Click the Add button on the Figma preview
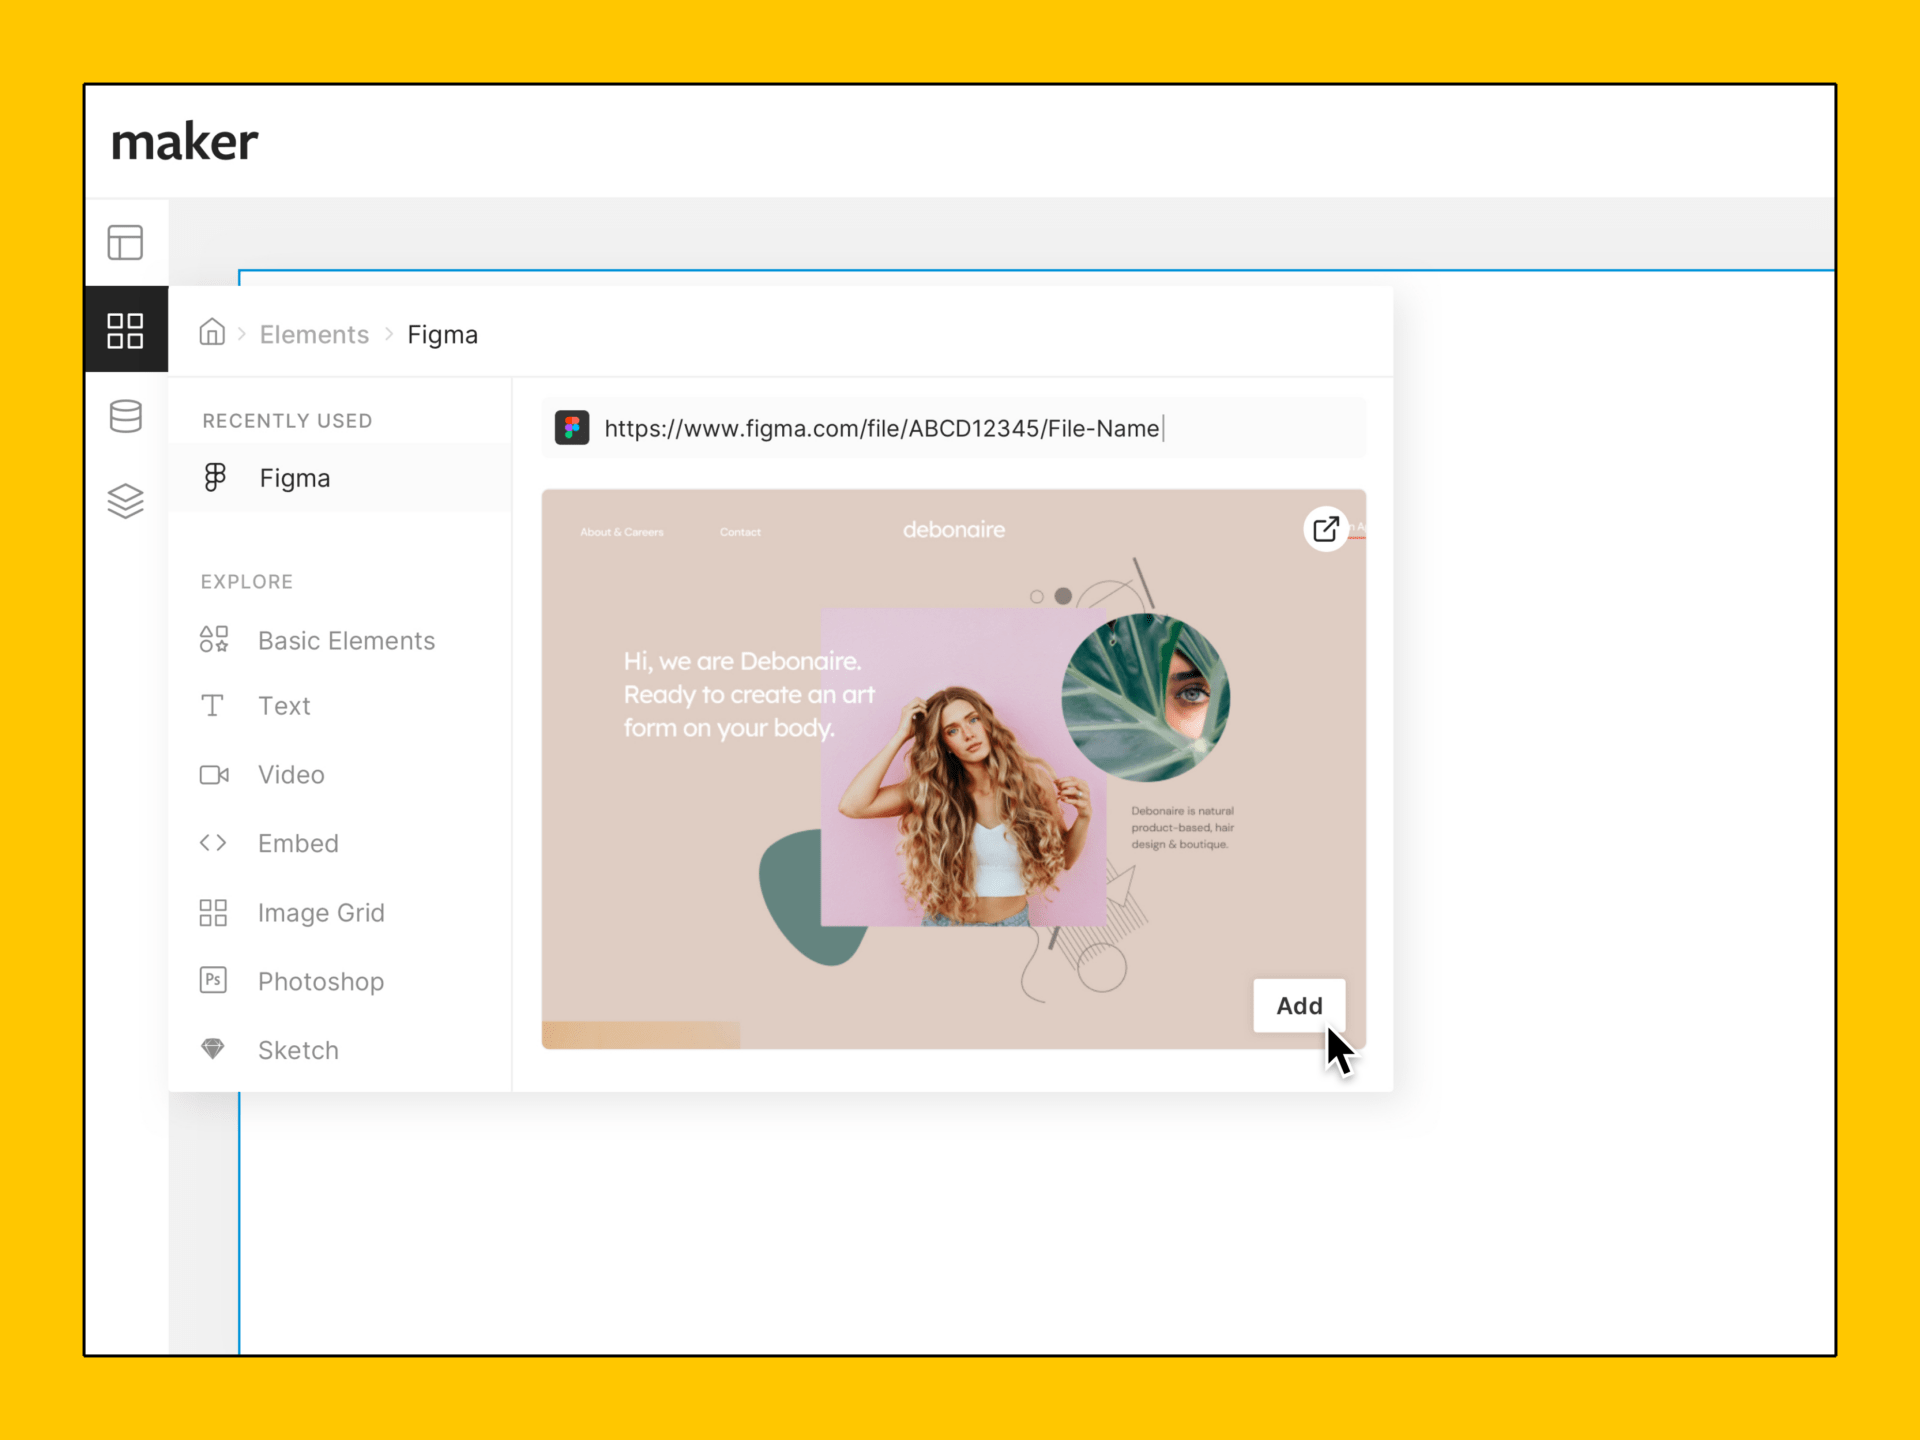The width and height of the screenshot is (1920, 1440). click(1298, 1006)
